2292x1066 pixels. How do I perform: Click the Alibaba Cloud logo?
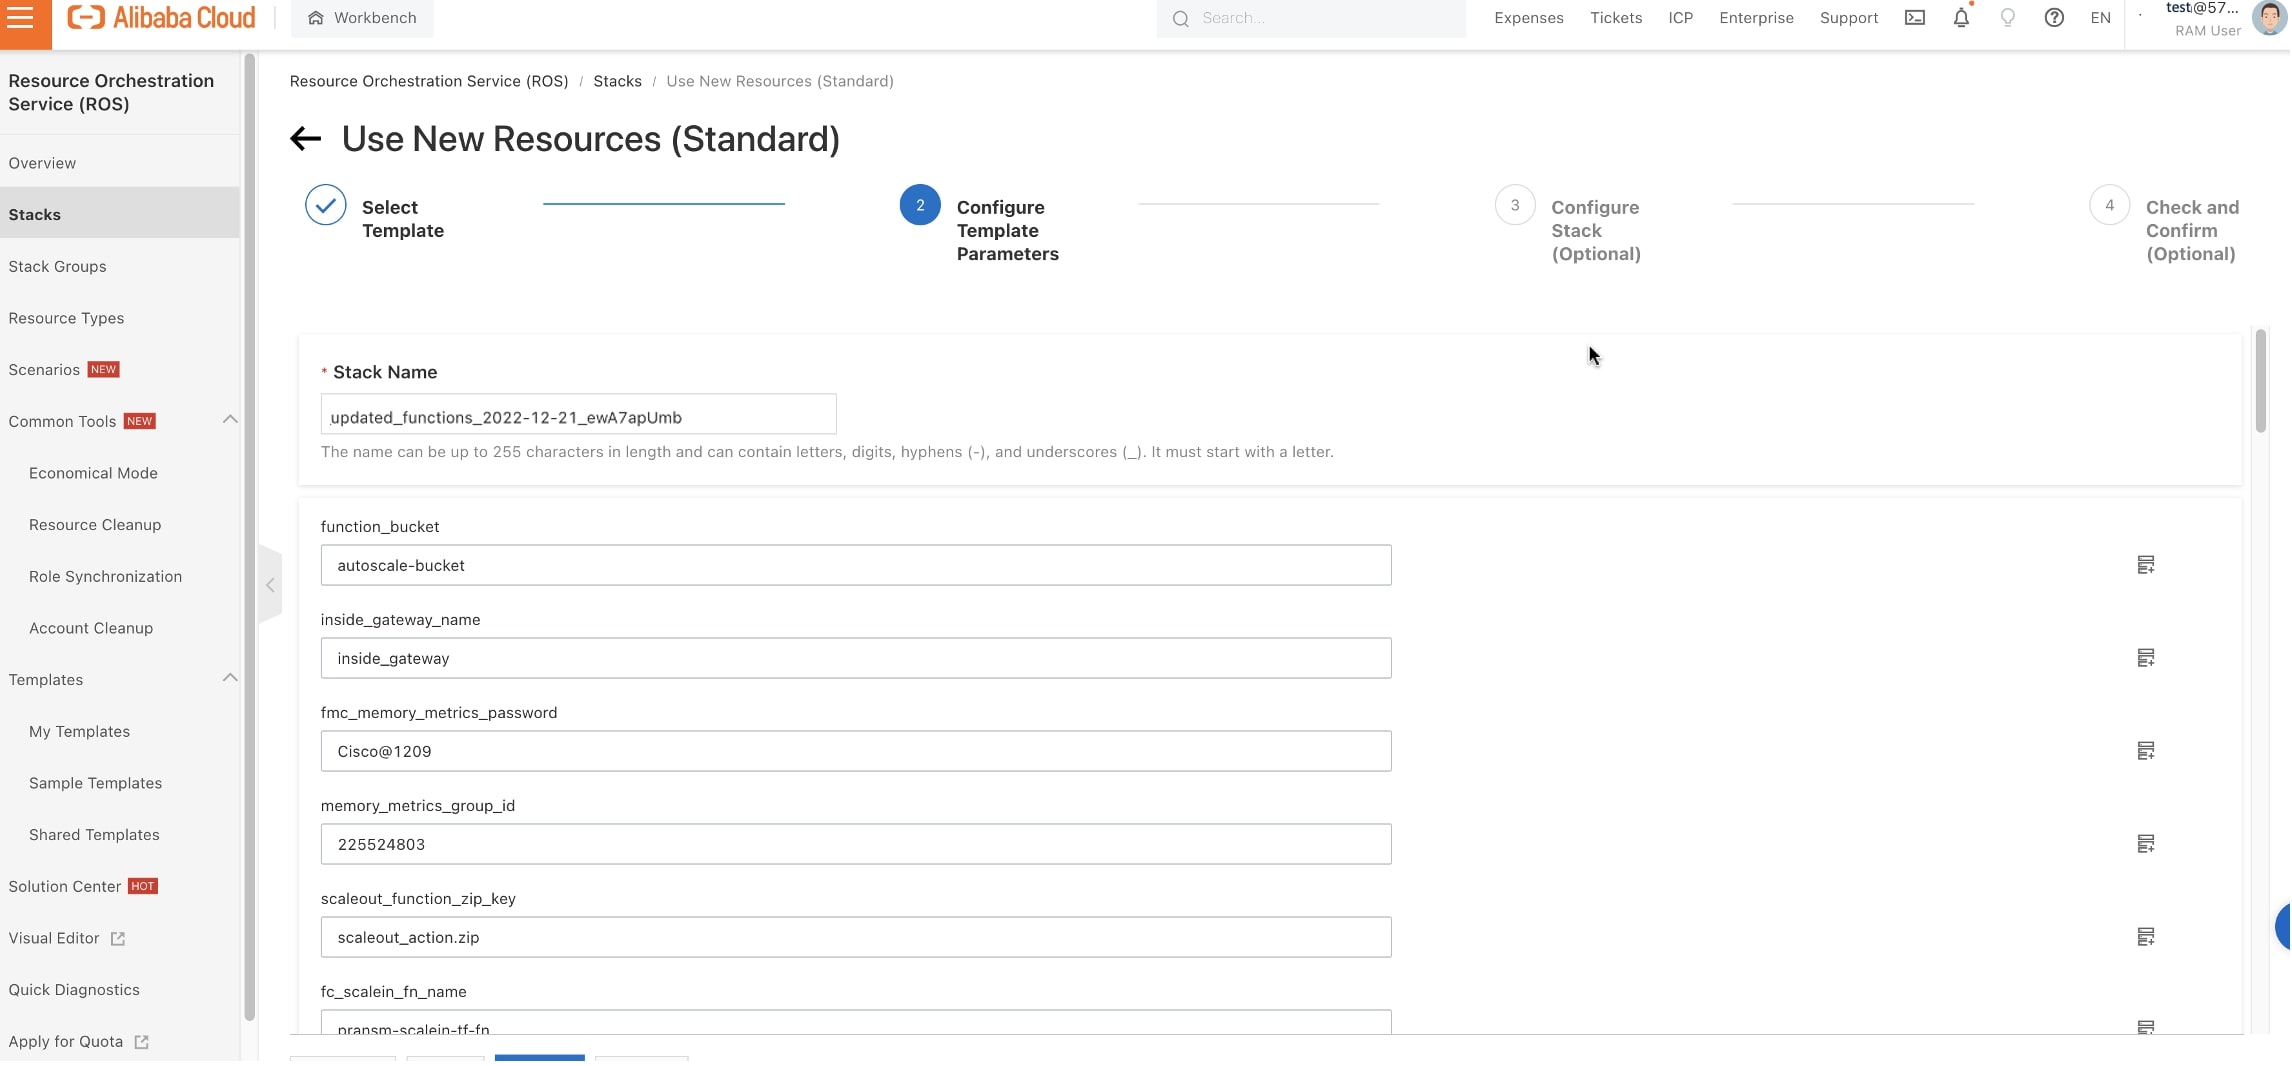point(160,16)
